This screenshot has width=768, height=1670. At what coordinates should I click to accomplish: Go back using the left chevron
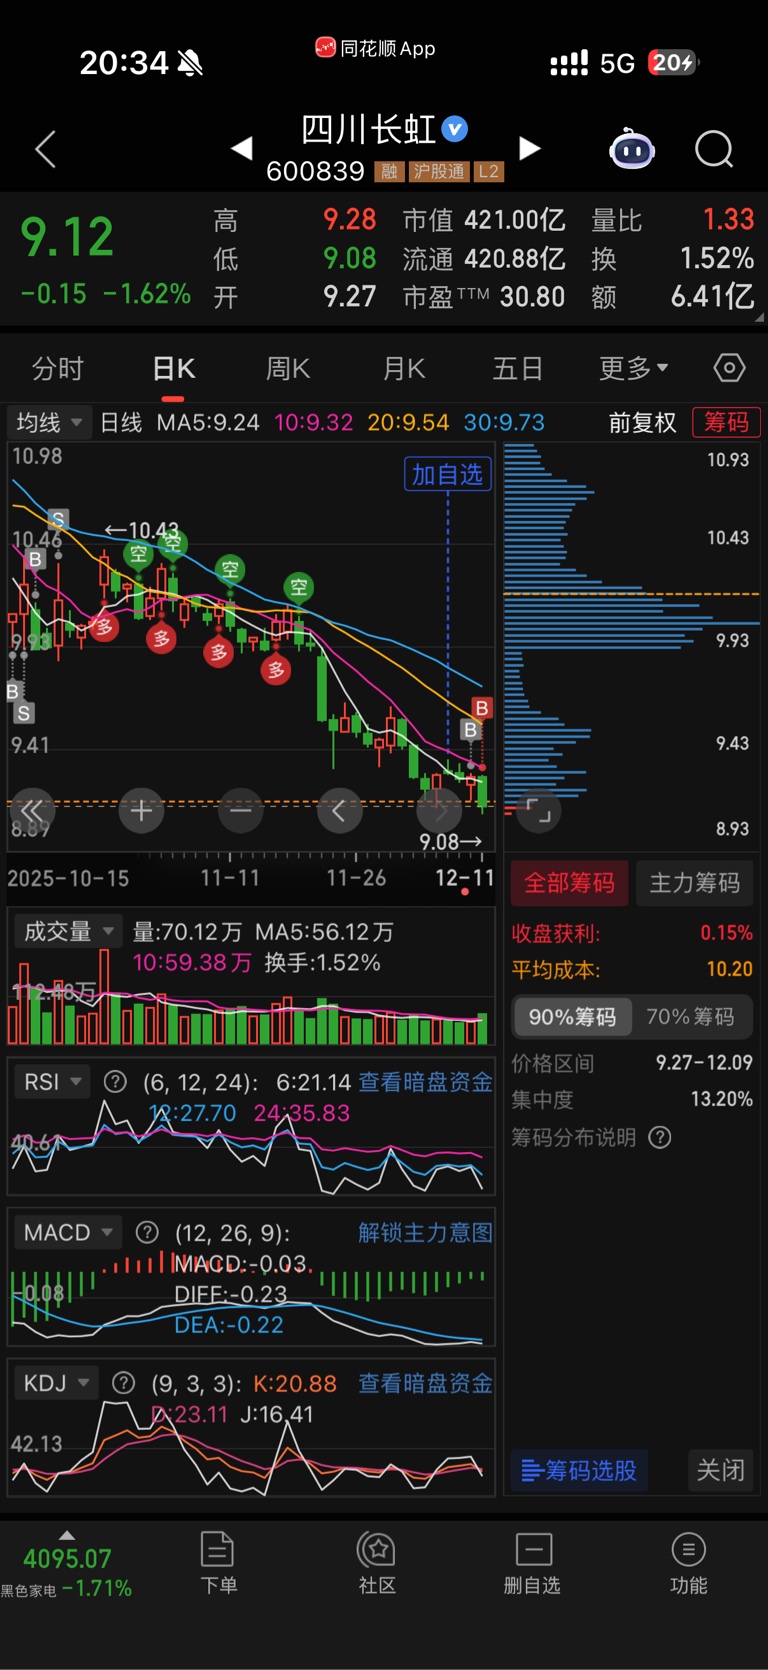click(45, 150)
